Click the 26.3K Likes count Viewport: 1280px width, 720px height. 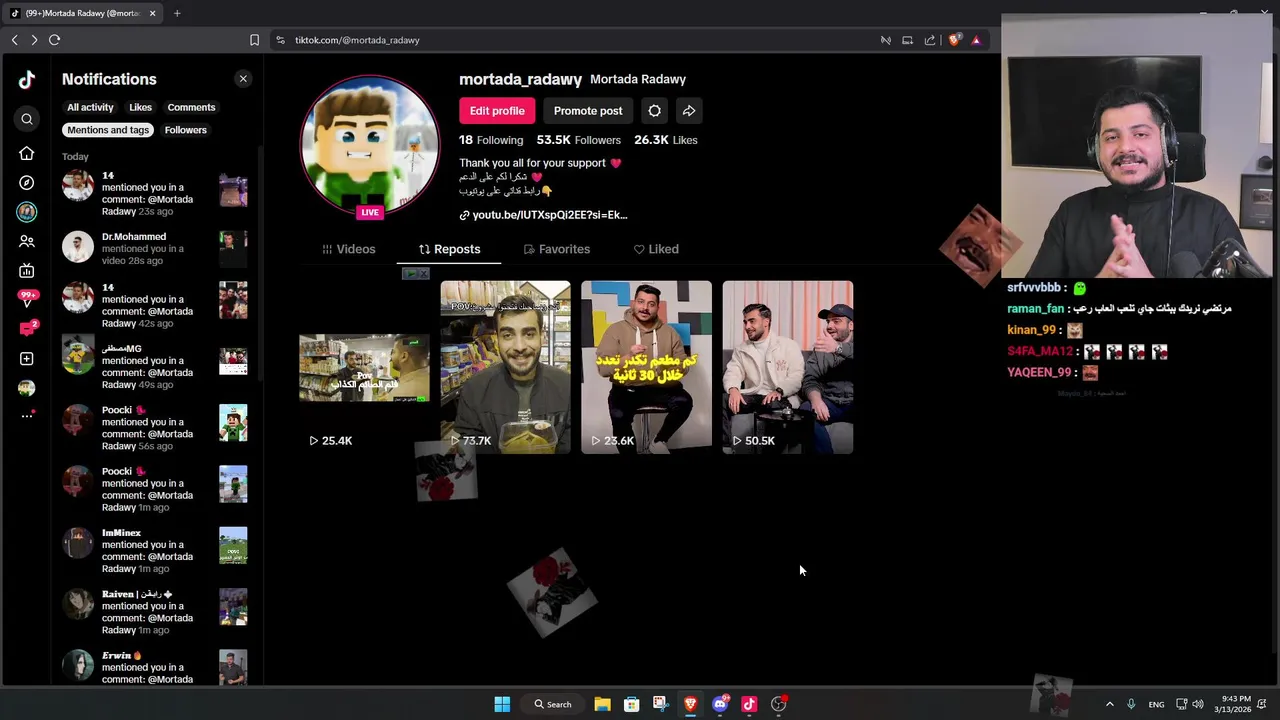(x=666, y=140)
